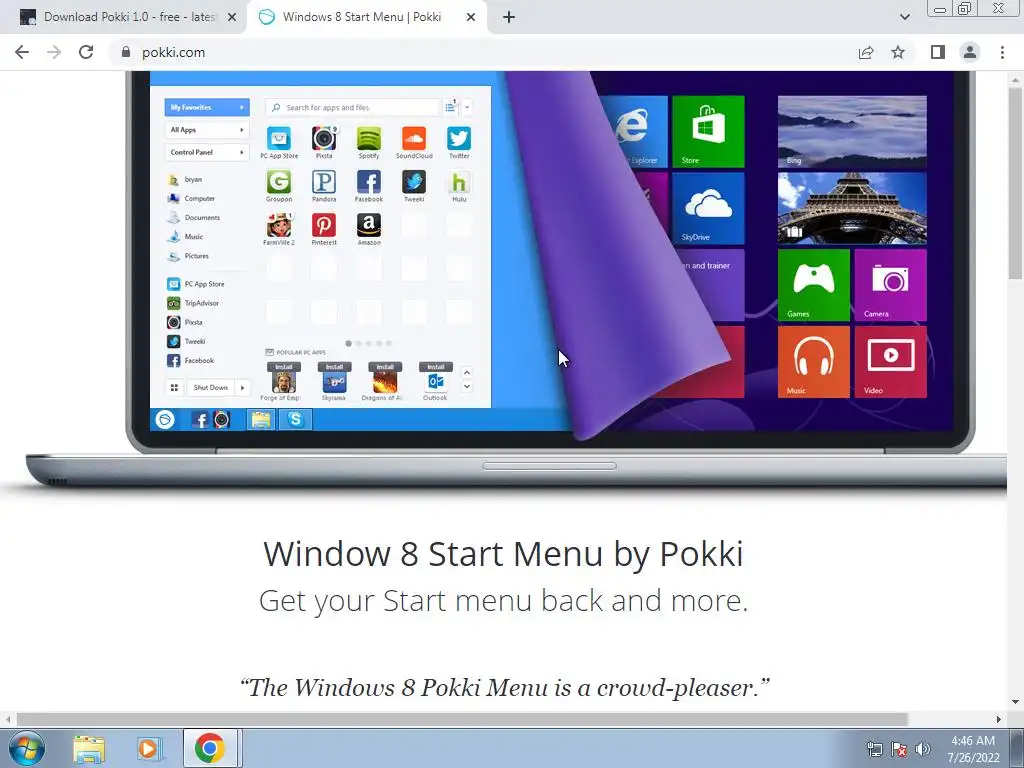Image resolution: width=1024 pixels, height=768 pixels.
Task: Click SoundCloud icon in the laptop image
Action: 414,139
